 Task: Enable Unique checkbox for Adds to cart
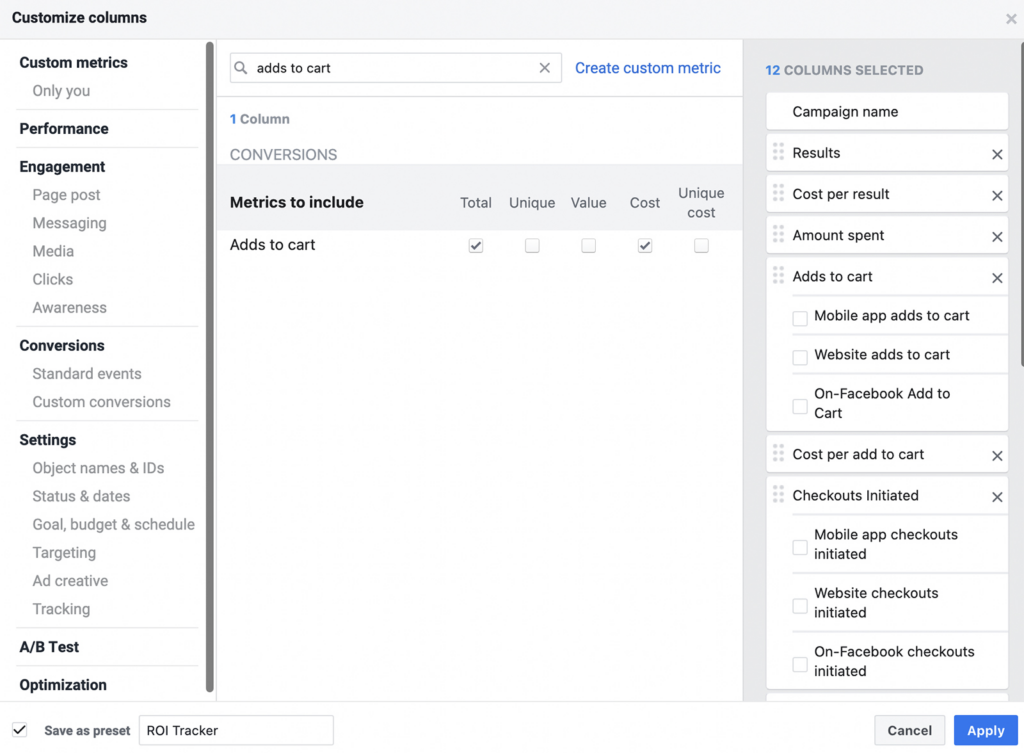(x=532, y=246)
